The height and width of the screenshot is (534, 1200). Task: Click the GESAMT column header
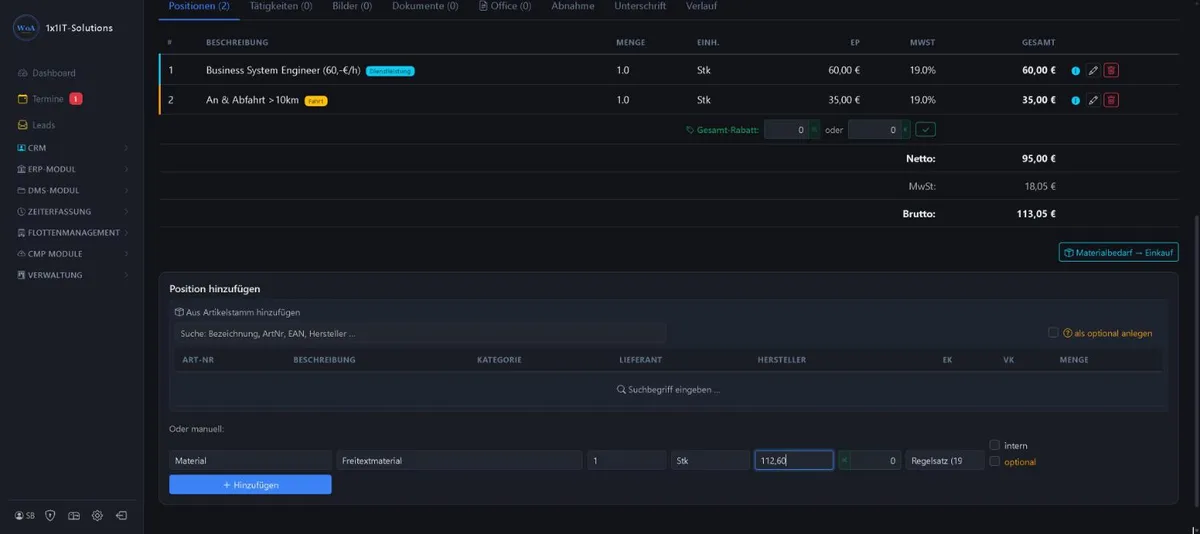click(x=1041, y=43)
